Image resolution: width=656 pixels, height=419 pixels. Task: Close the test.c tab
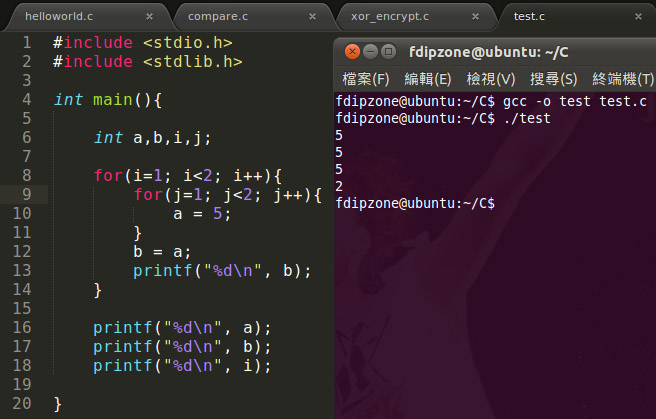[x=638, y=16]
